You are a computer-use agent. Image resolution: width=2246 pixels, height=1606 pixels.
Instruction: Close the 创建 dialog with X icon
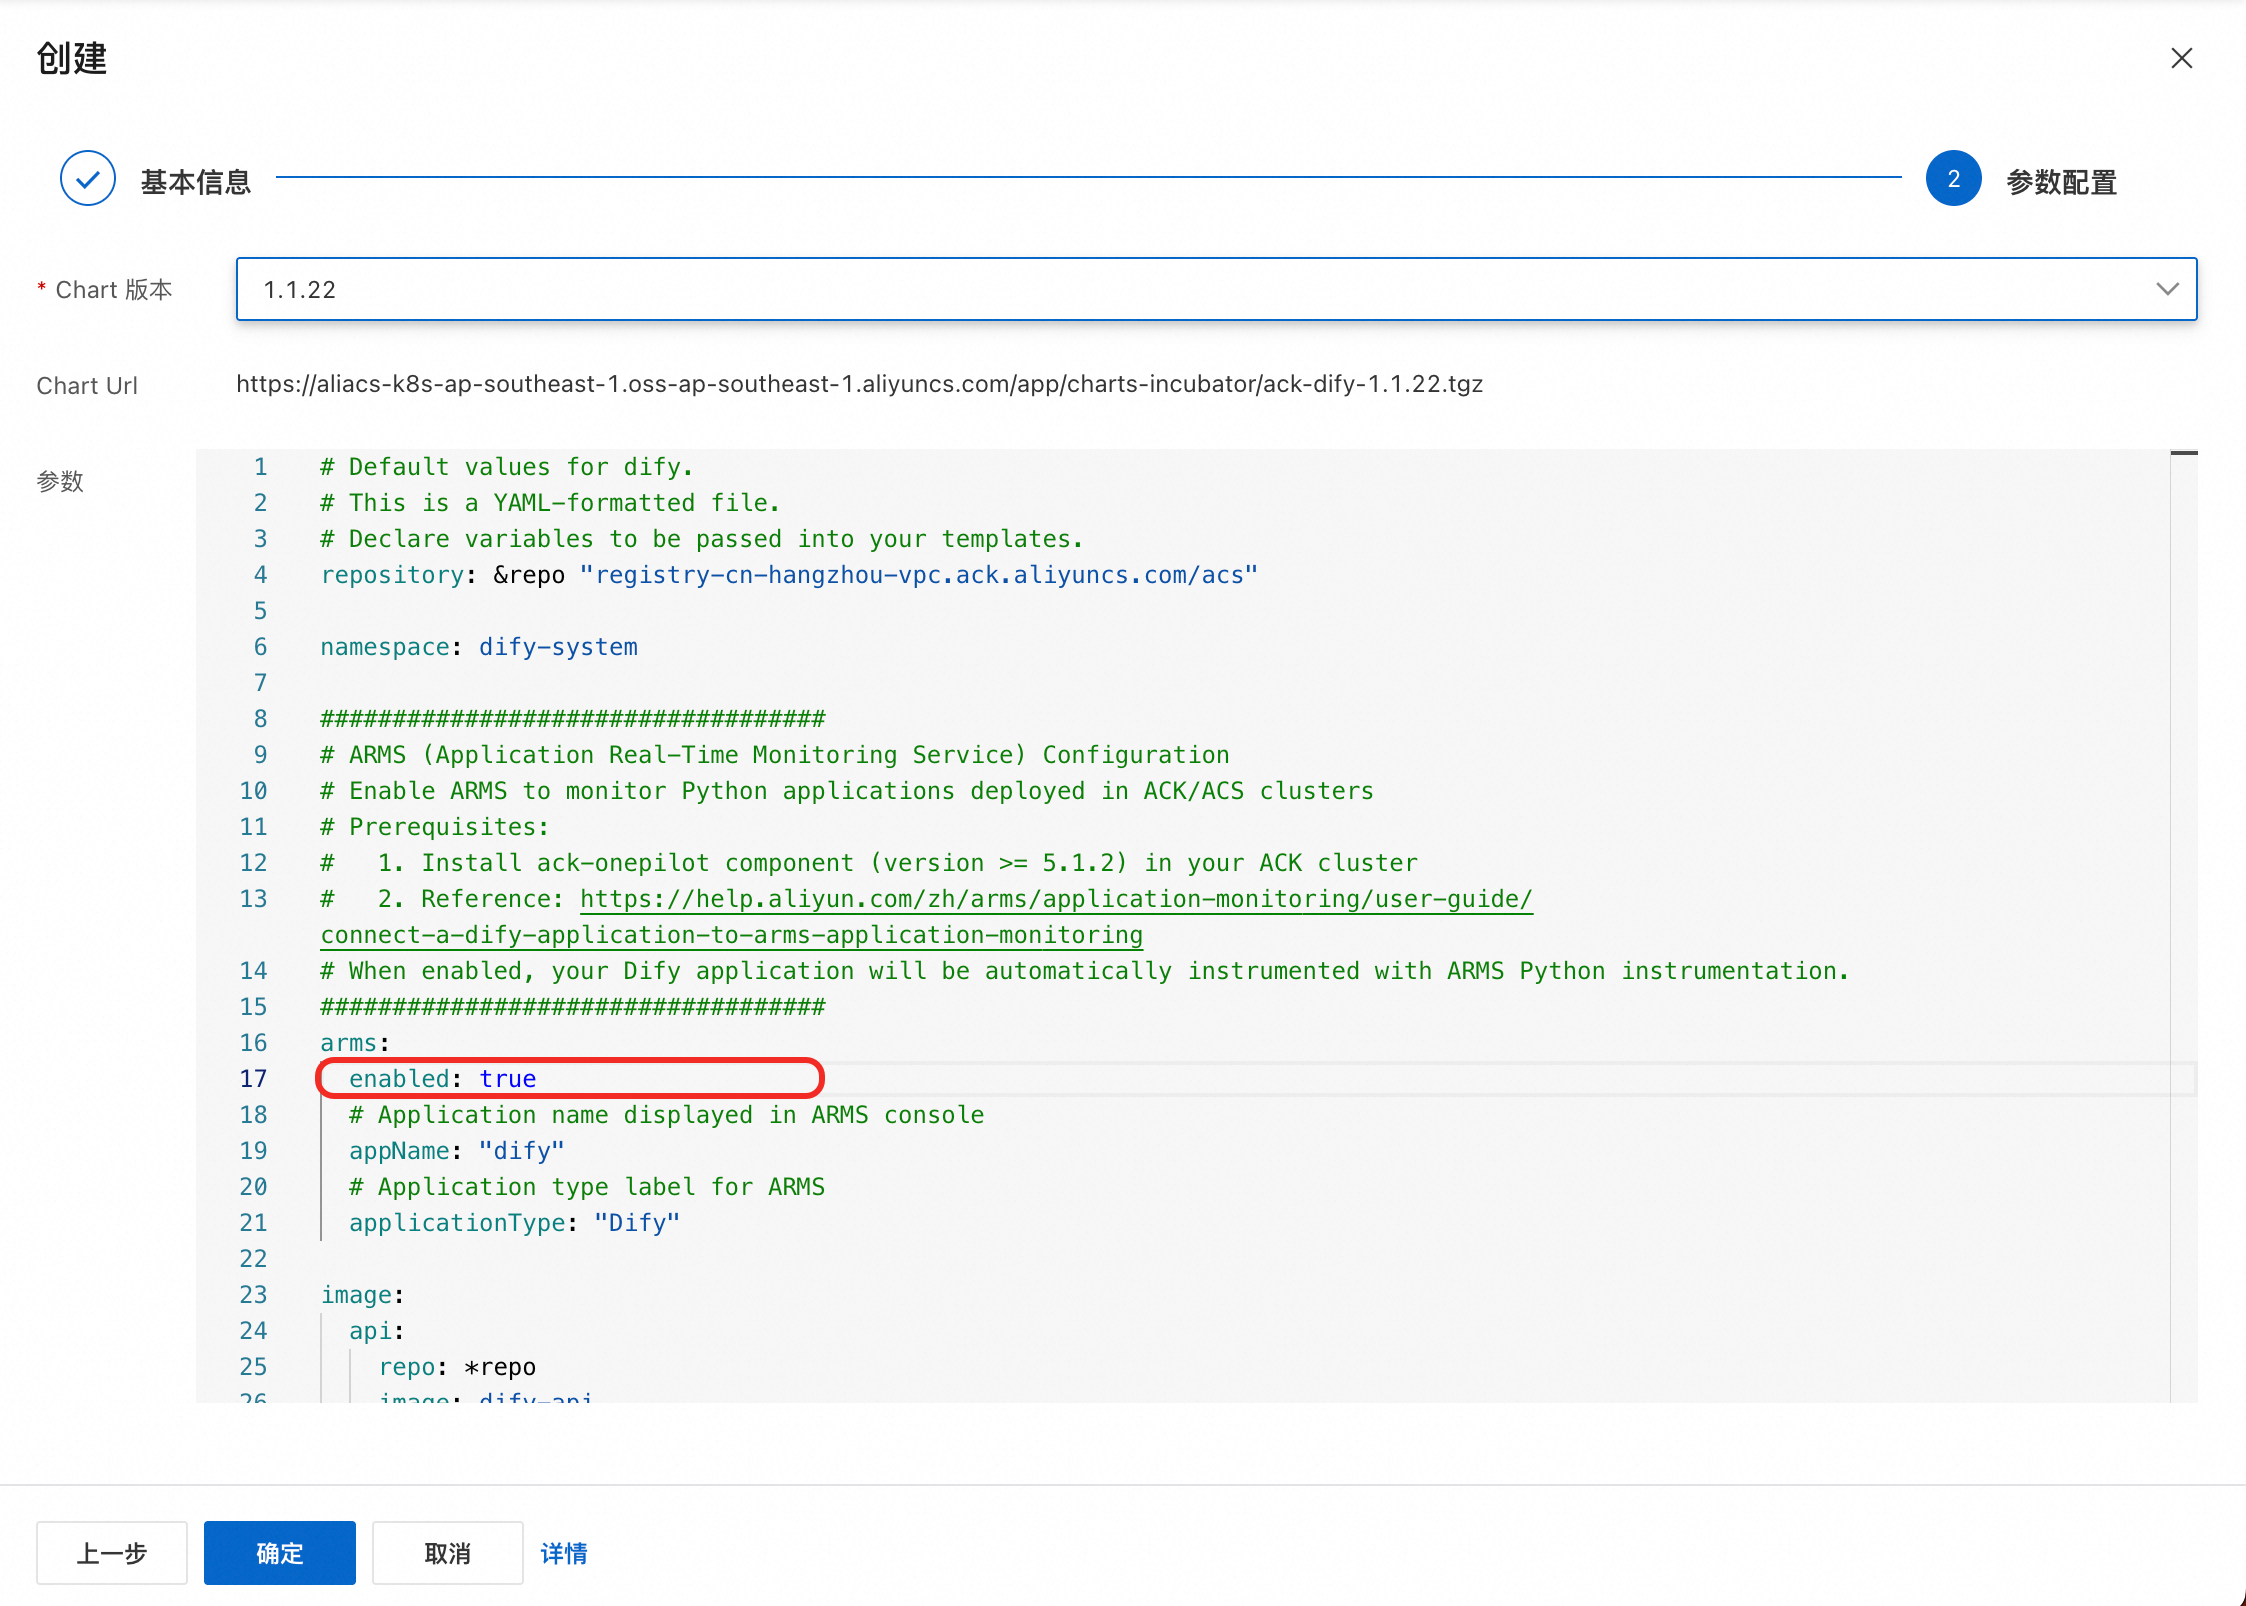[2181, 58]
